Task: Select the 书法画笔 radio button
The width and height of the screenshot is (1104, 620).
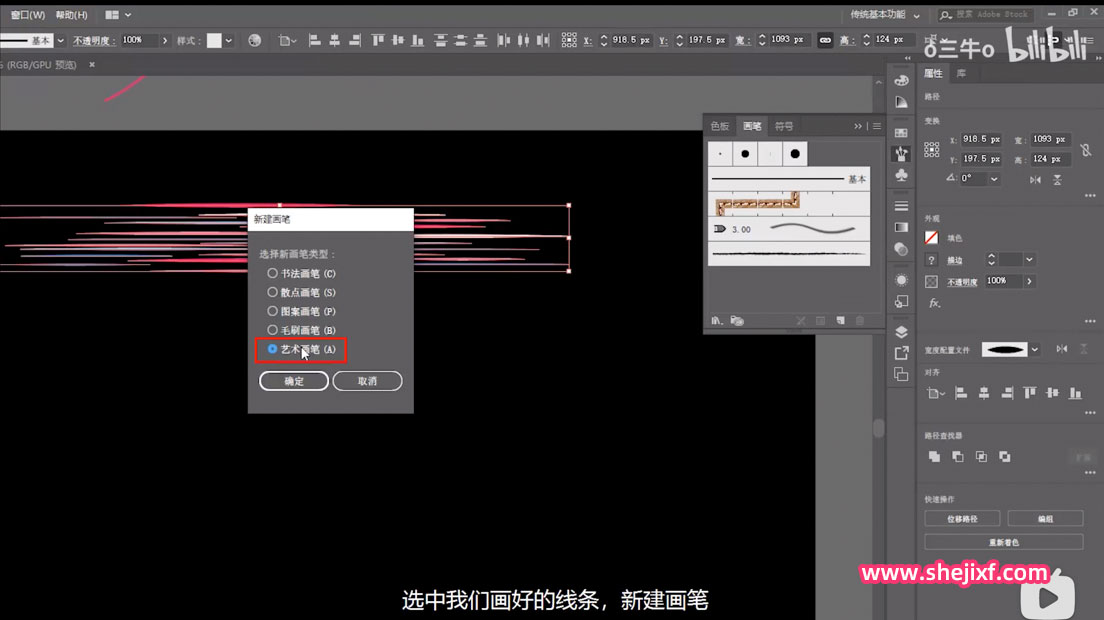Action: coord(273,273)
